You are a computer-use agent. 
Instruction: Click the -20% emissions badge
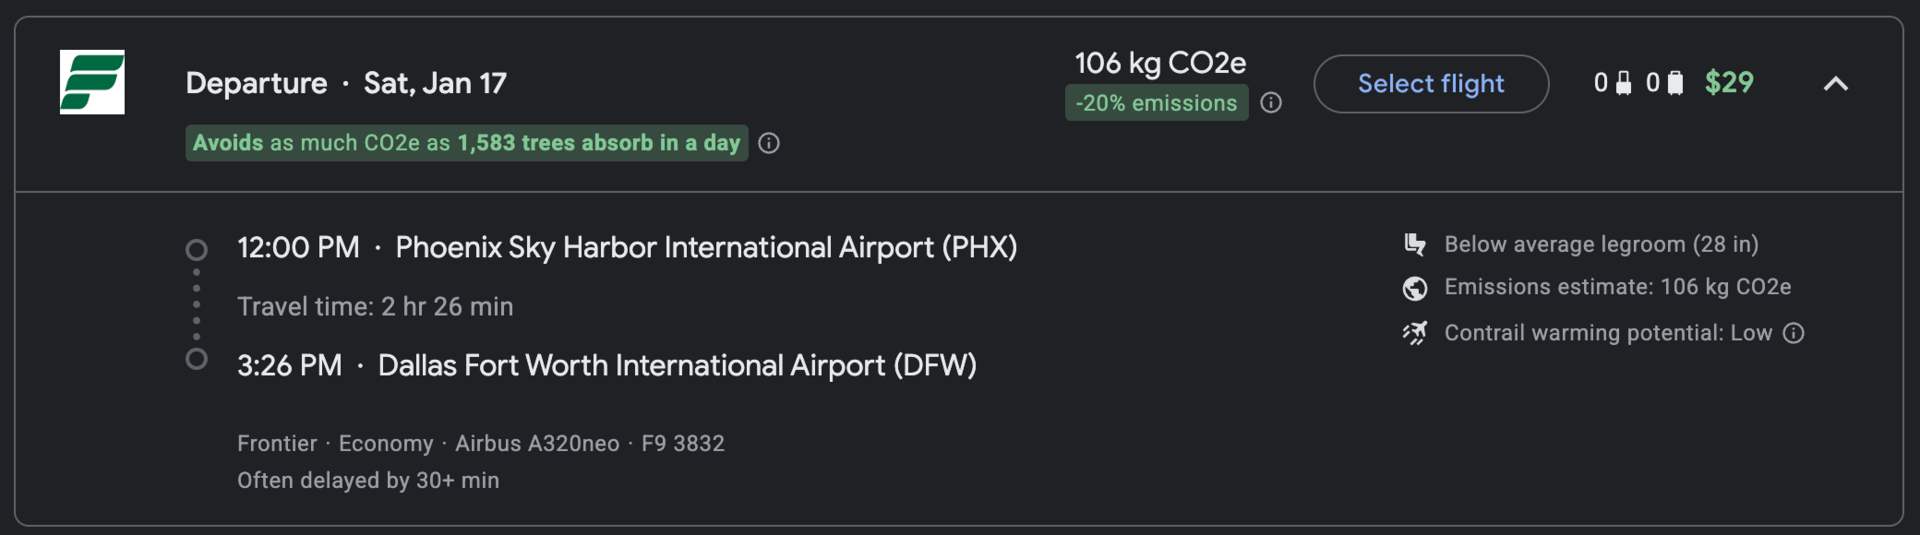click(1156, 103)
